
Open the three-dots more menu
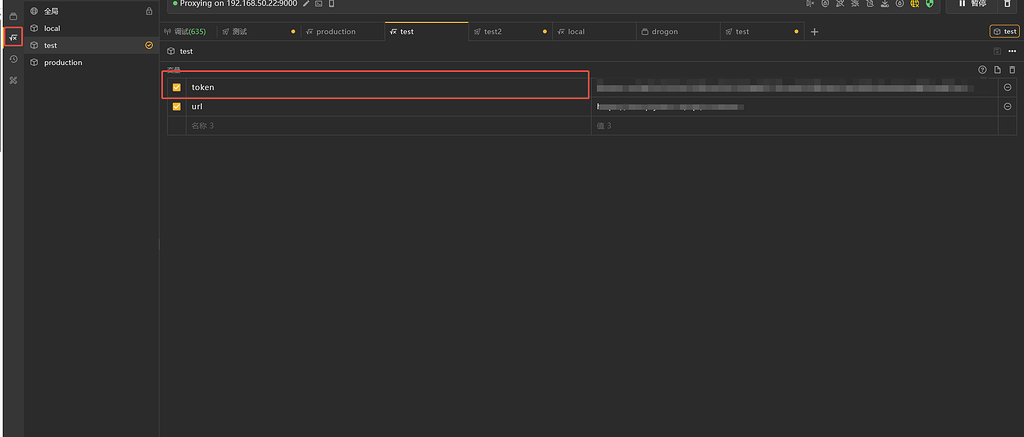[1012, 51]
